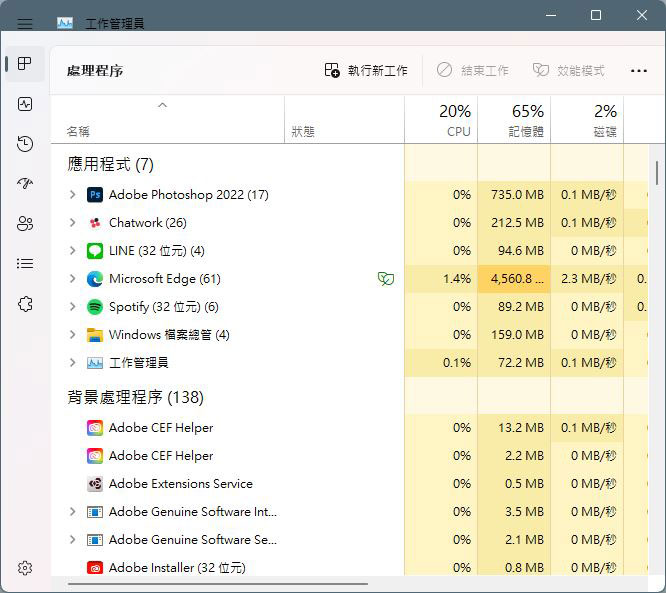
Task: Expand the Microsoft Edge process group
Action: [72, 279]
